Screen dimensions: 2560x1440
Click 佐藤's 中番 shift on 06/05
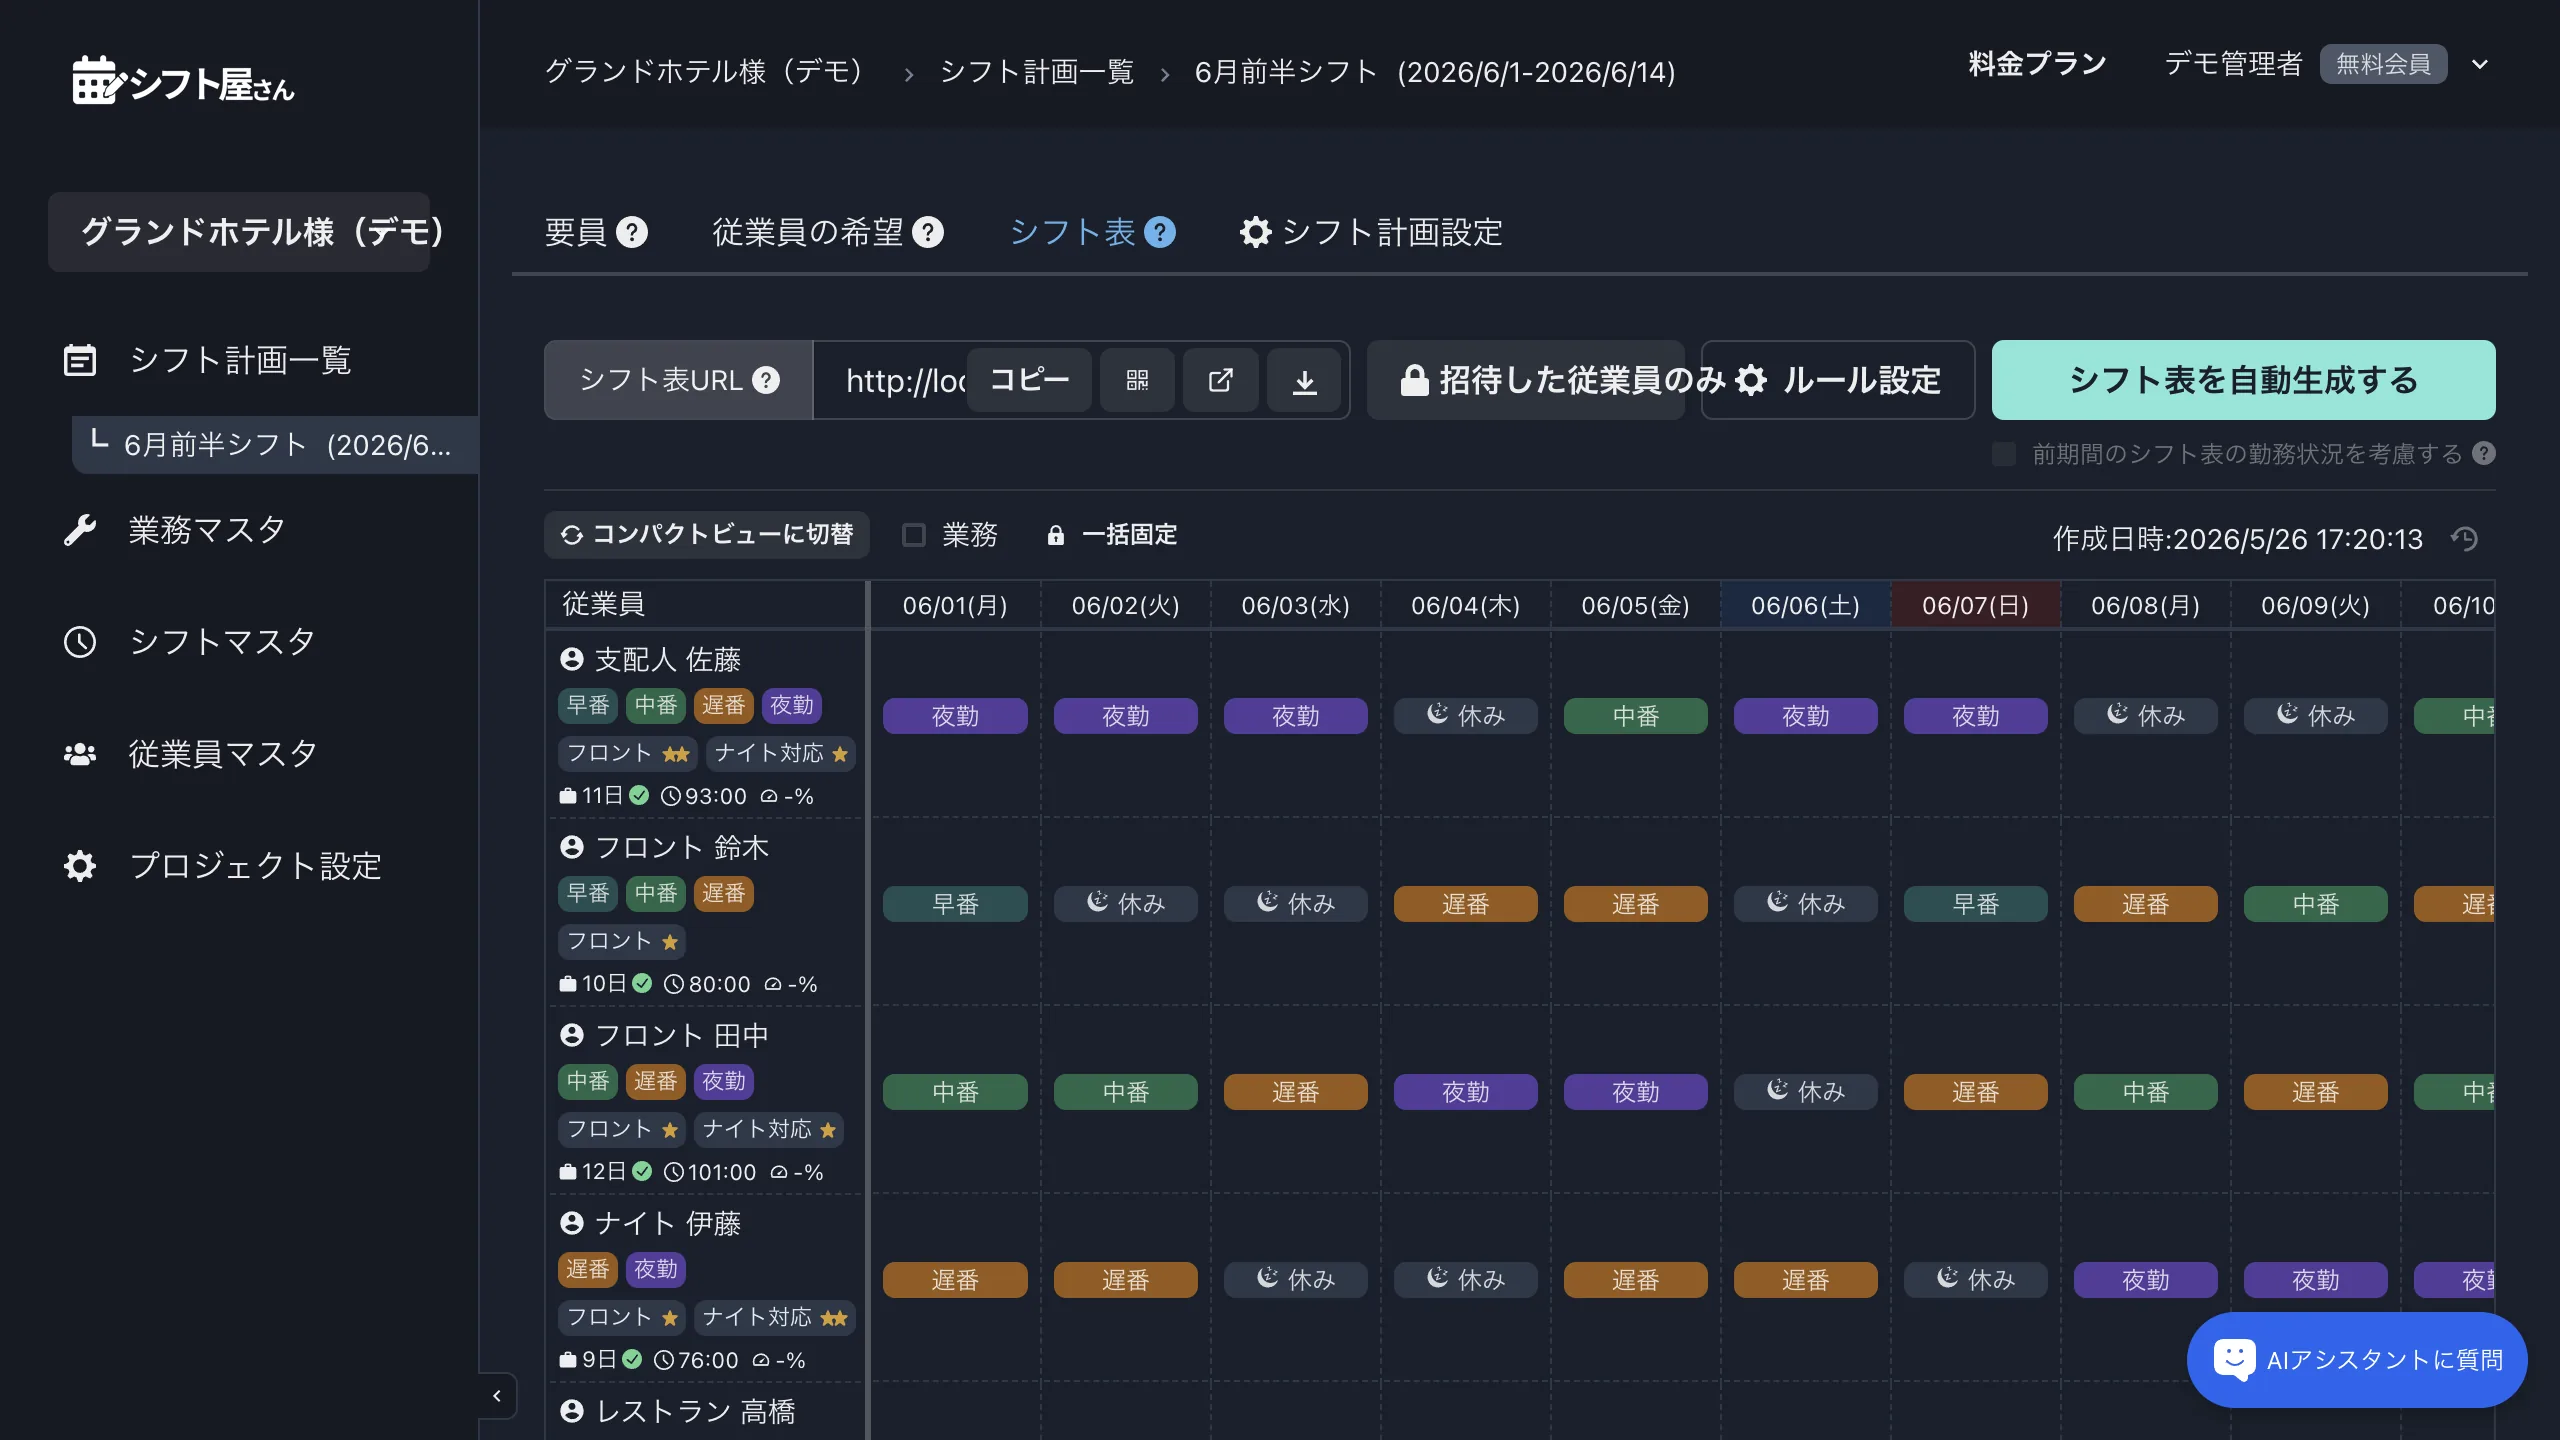pyautogui.click(x=1635, y=716)
